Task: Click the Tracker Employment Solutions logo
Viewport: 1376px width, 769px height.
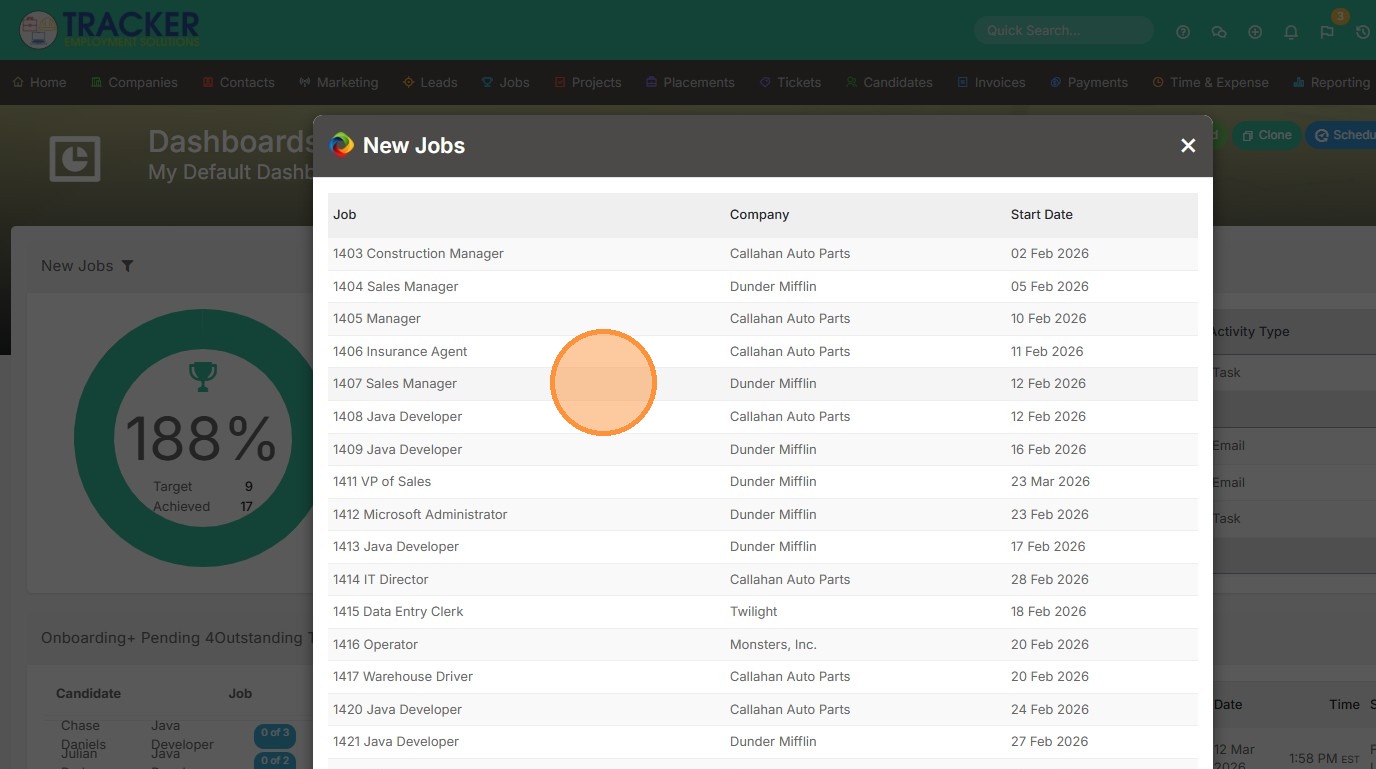Action: [x=110, y=29]
